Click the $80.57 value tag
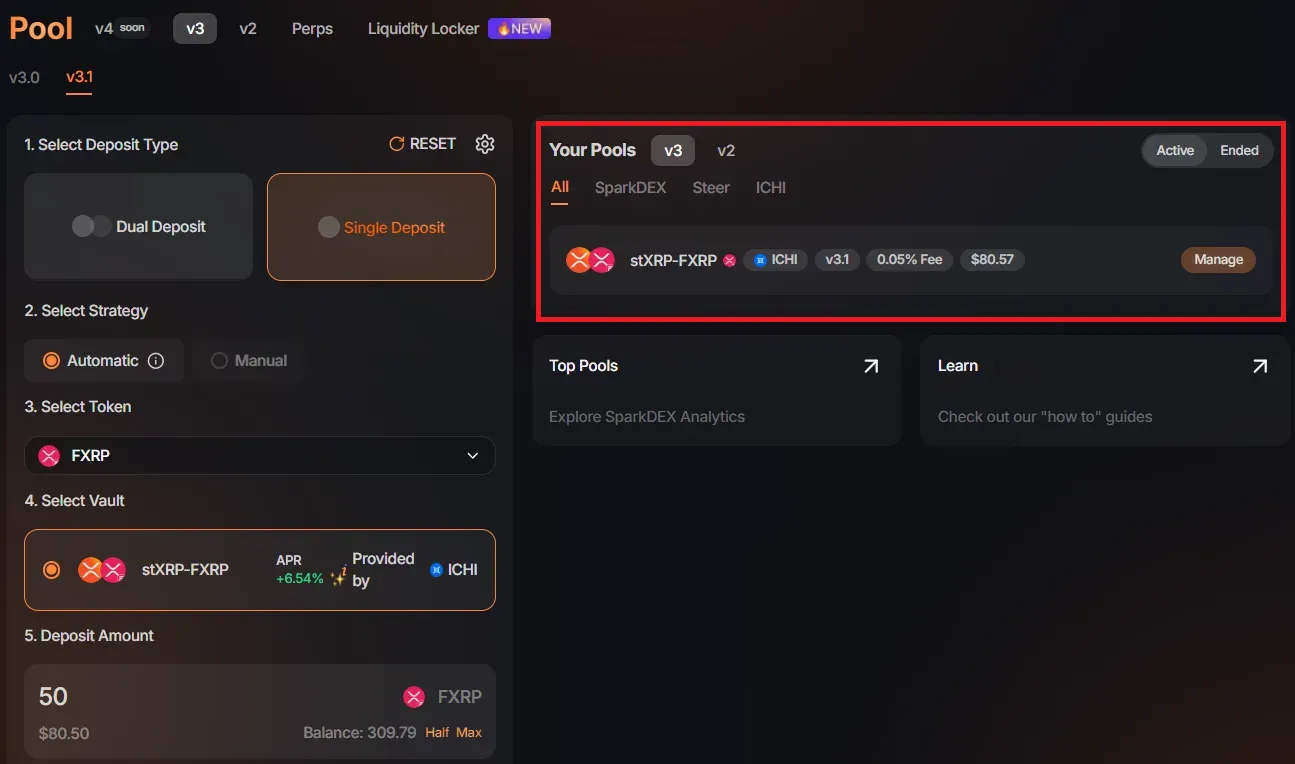Image resolution: width=1295 pixels, height=764 pixels. pos(992,260)
